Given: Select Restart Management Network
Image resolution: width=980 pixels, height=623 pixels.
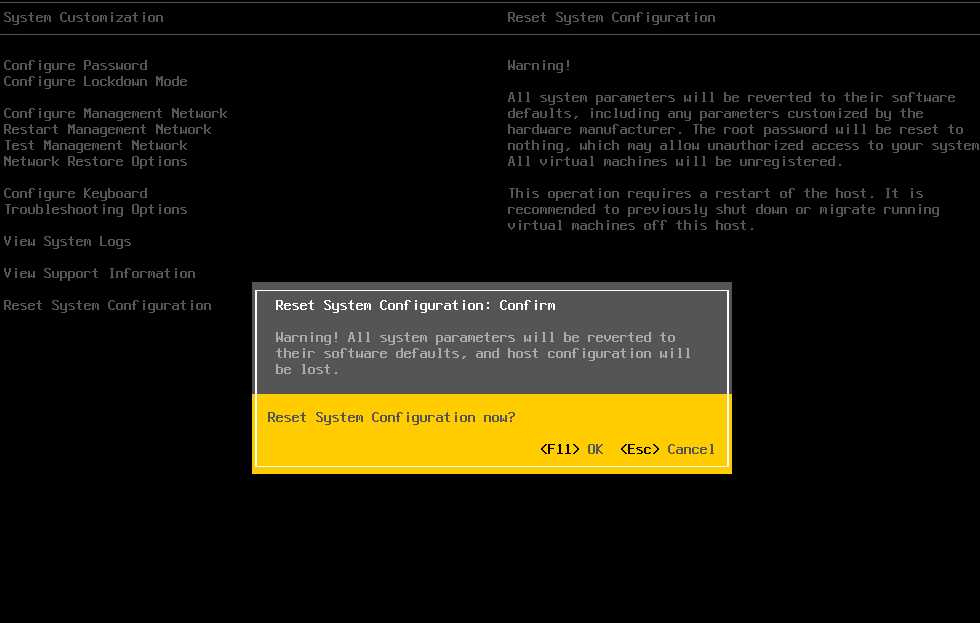Looking at the screenshot, I should pyautogui.click(x=107, y=129).
